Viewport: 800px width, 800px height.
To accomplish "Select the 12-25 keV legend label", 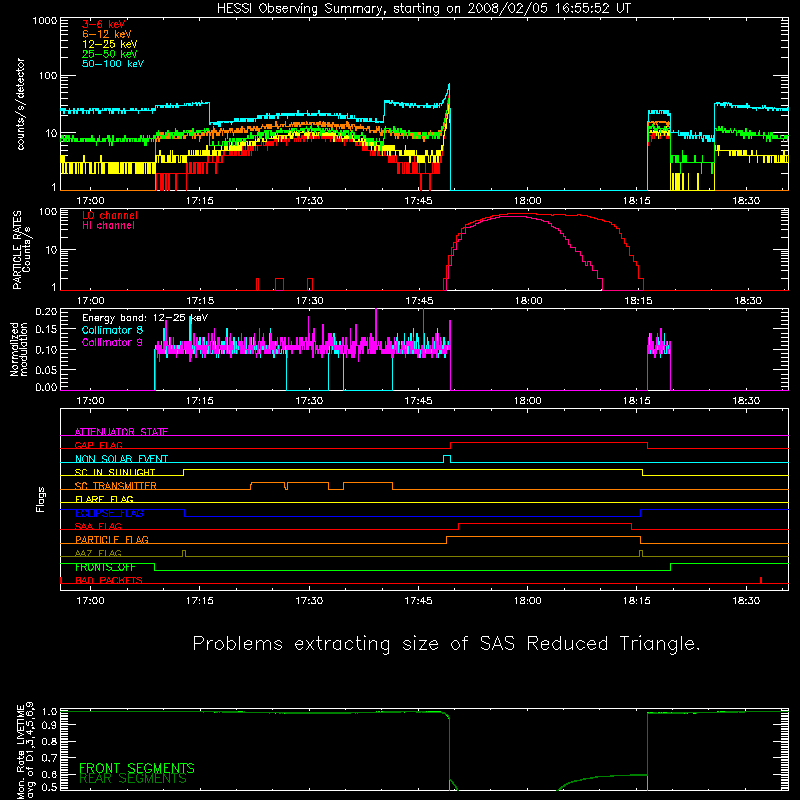I will point(110,44).
